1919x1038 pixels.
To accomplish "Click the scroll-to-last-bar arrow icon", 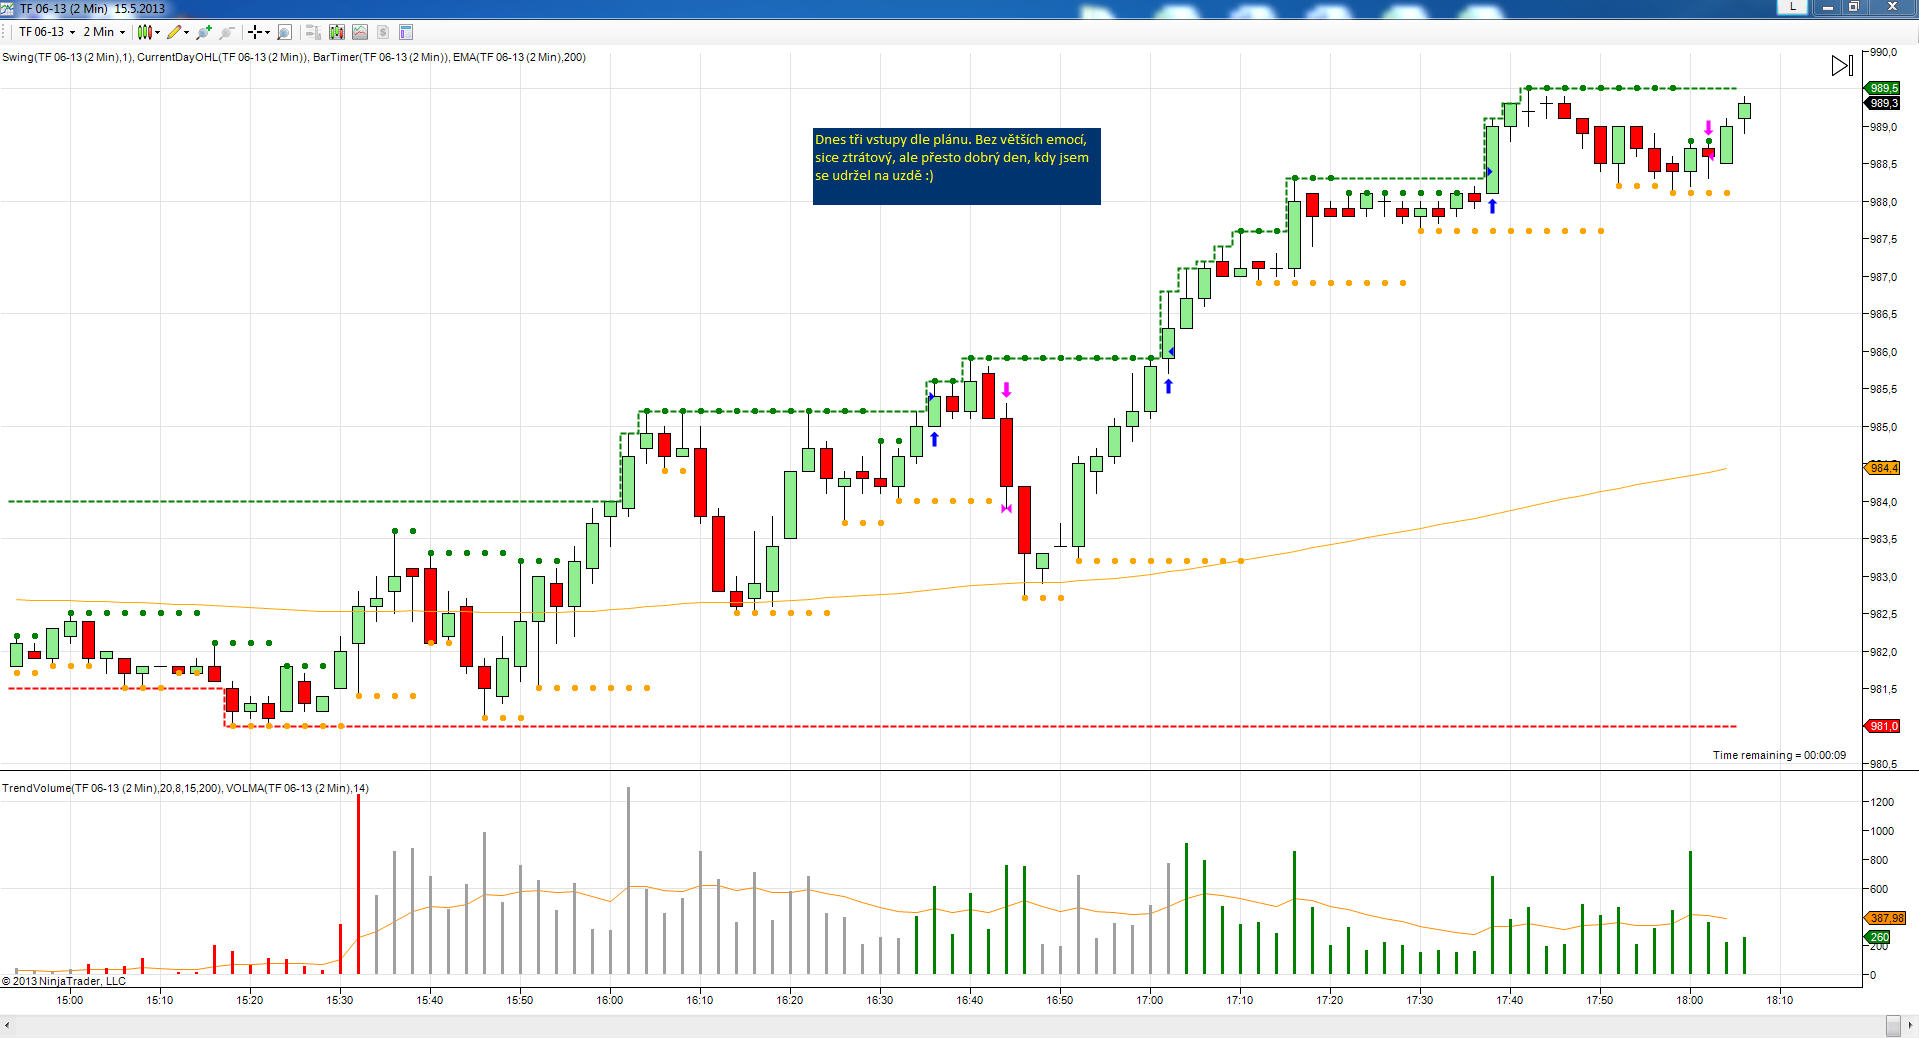I will pyautogui.click(x=1842, y=66).
